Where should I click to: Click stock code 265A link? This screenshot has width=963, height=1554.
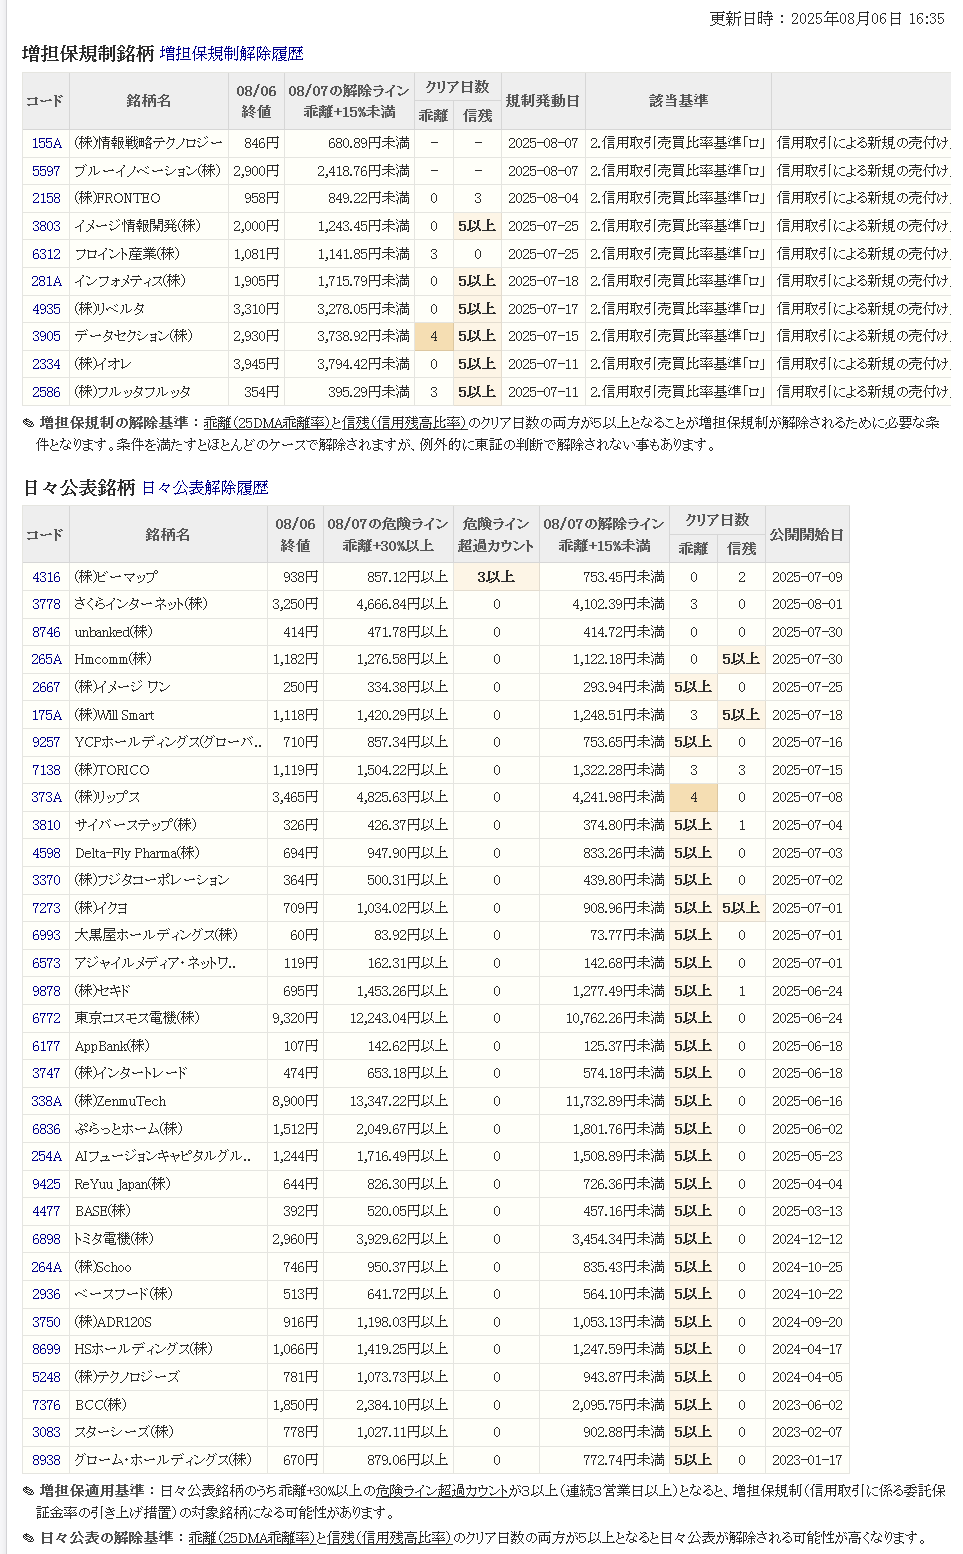click(46, 659)
